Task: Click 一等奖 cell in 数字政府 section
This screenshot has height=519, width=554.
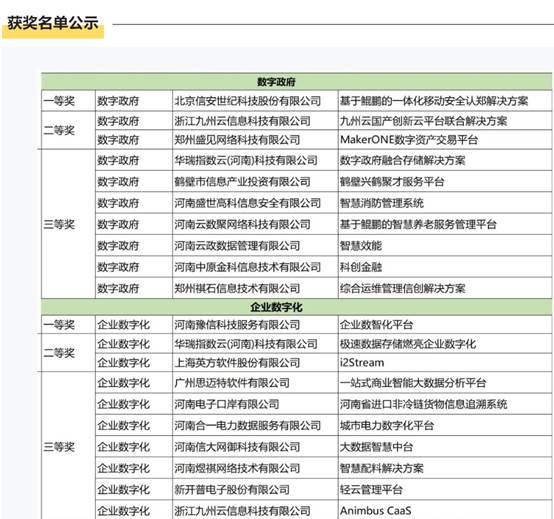Action: pyautogui.click(x=69, y=101)
